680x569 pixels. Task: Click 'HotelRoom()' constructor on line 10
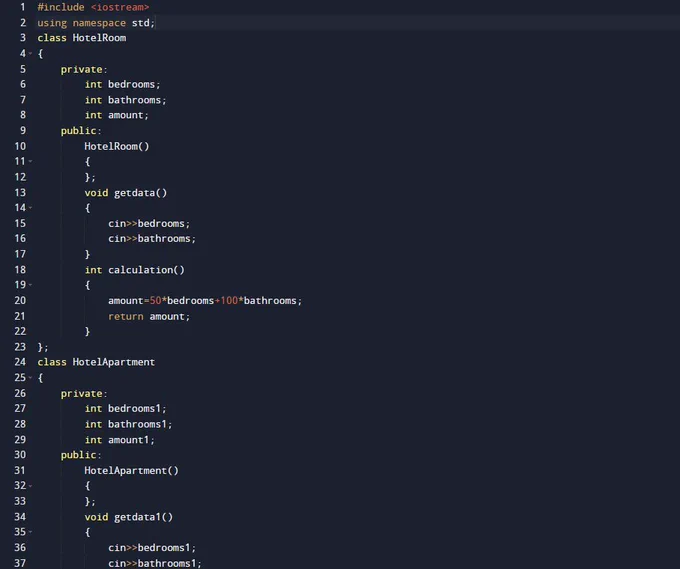coord(117,147)
